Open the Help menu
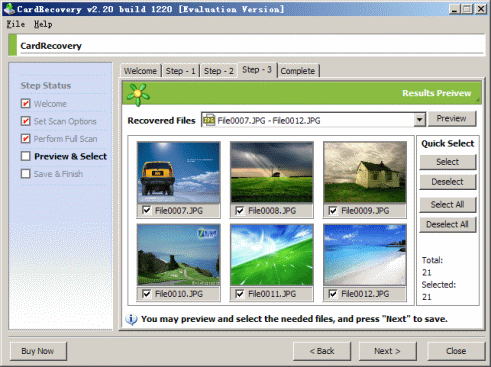 tap(43, 24)
